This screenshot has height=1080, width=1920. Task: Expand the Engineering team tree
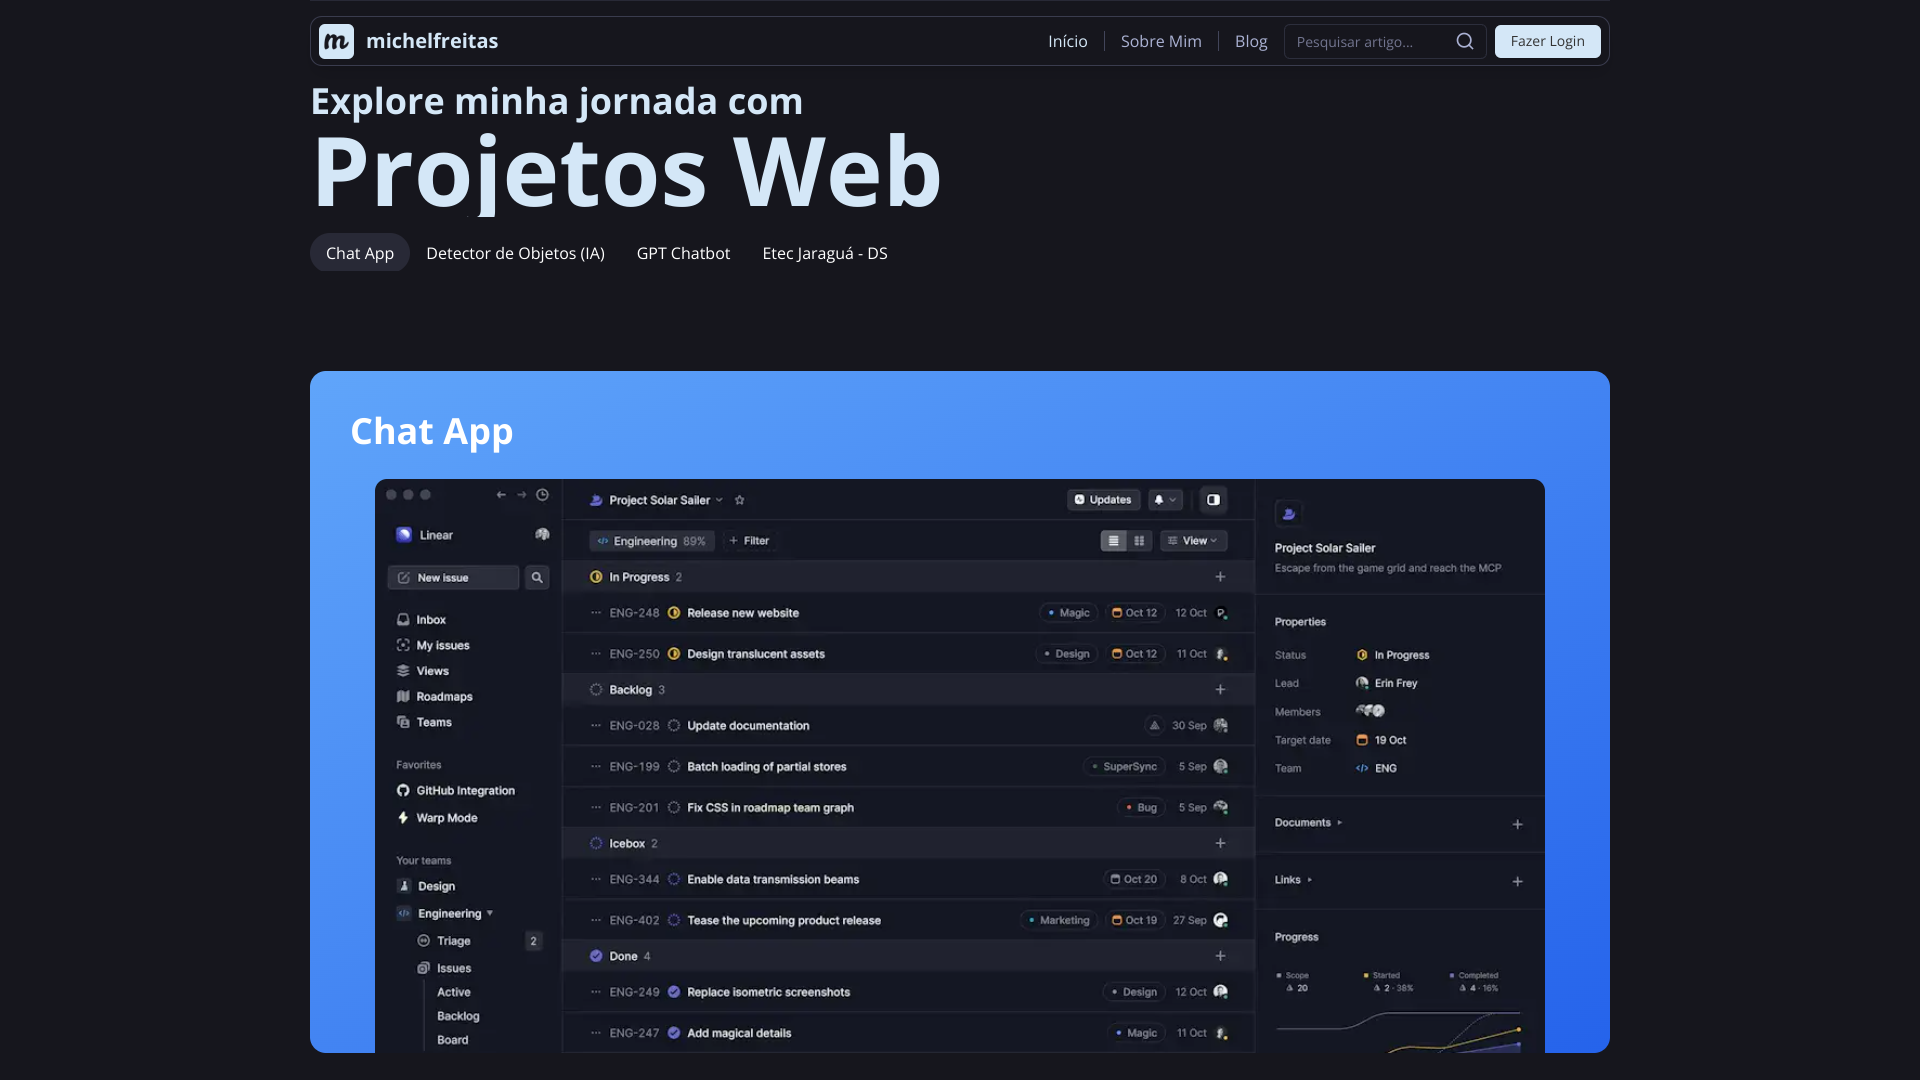(x=490, y=913)
